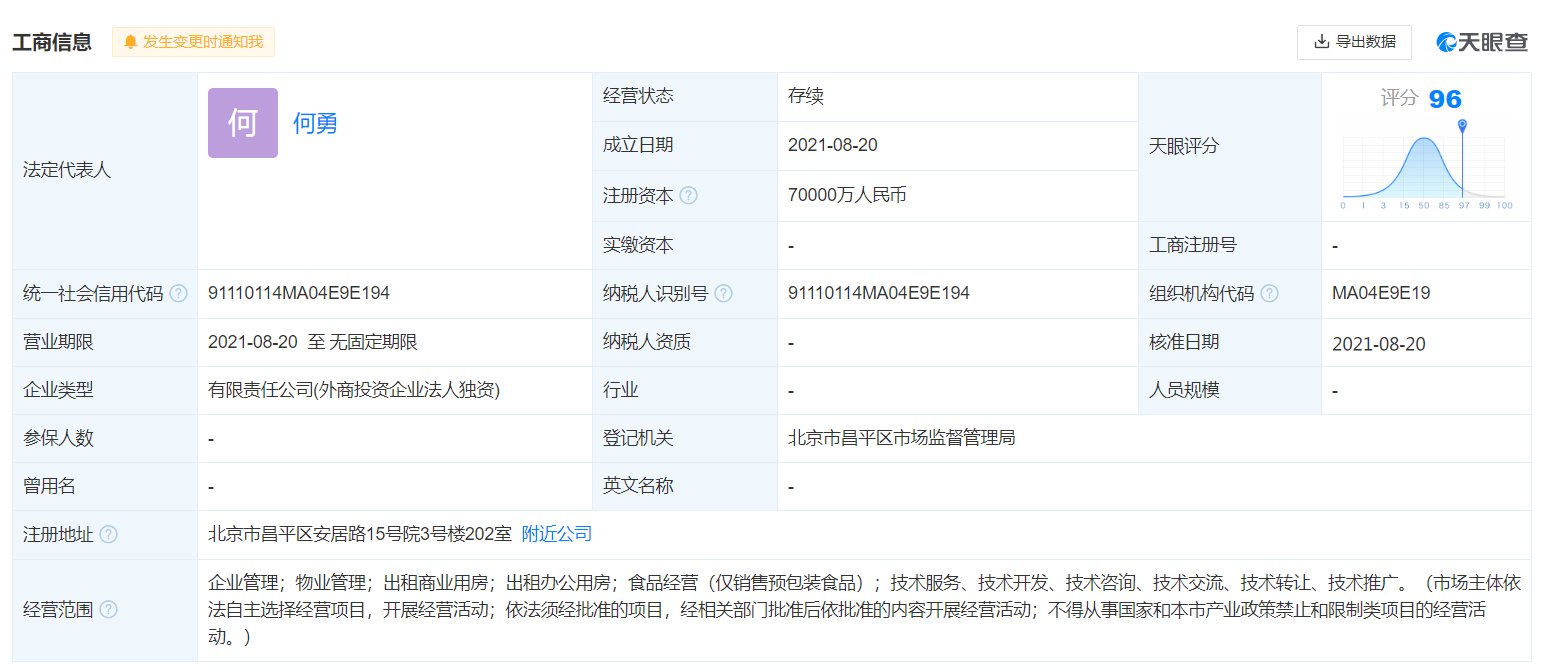1544x672 pixels.
Task: Click the 天眼查 logo in top right corner
Action: pyautogui.click(x=1482, y=42)
